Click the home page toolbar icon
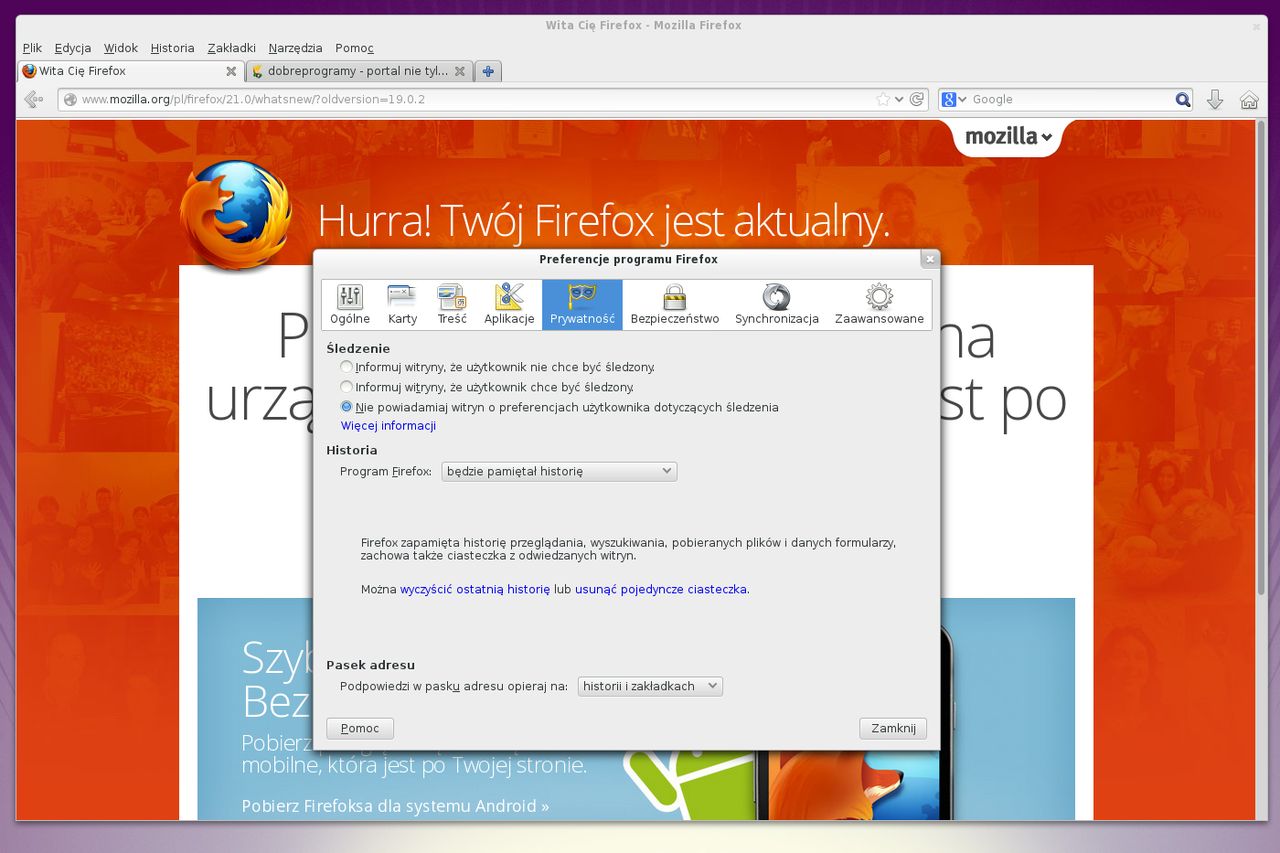Viewport: 1280px width, 853px height. 1249,99
